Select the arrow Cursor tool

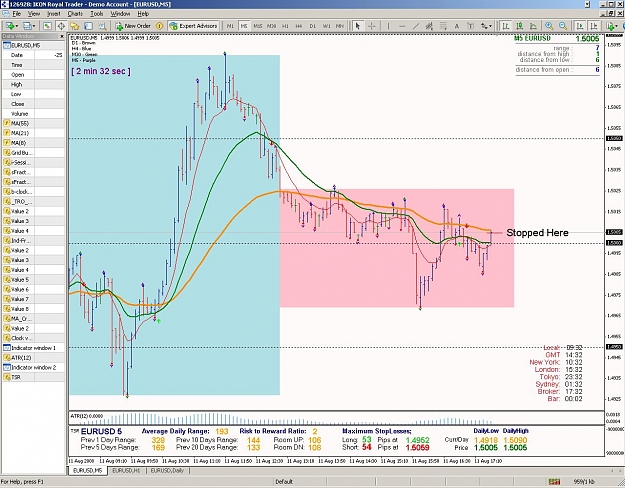click(358, 26)
